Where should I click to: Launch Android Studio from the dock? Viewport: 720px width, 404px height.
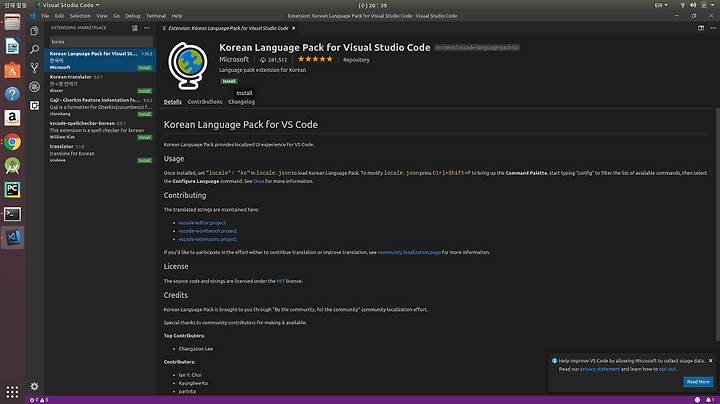[12, 166]
